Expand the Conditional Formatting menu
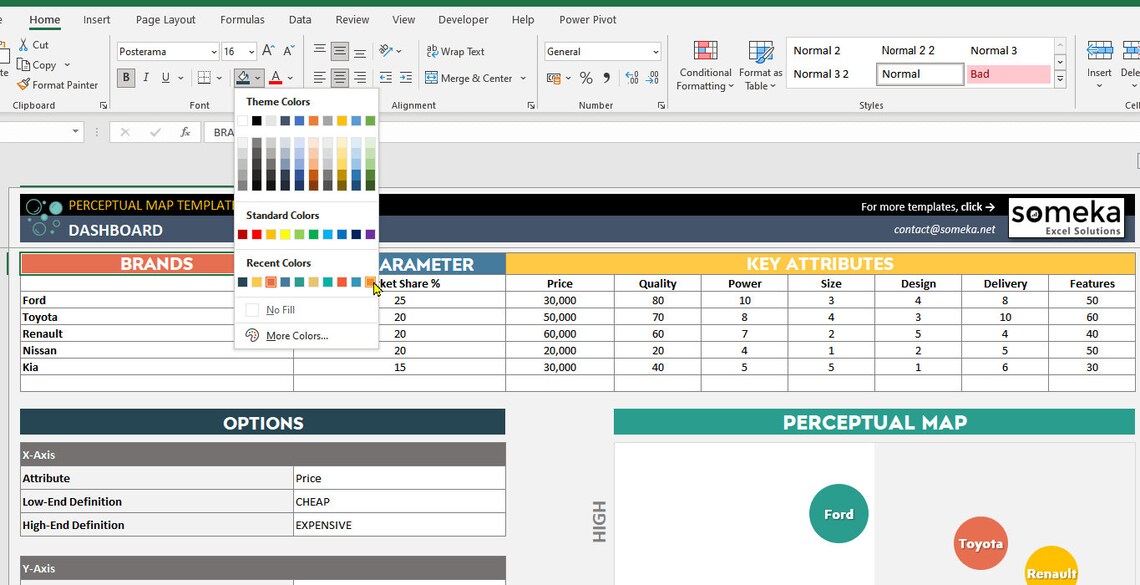Viewport: 1140px width, 585px height. tap(705, 65)
